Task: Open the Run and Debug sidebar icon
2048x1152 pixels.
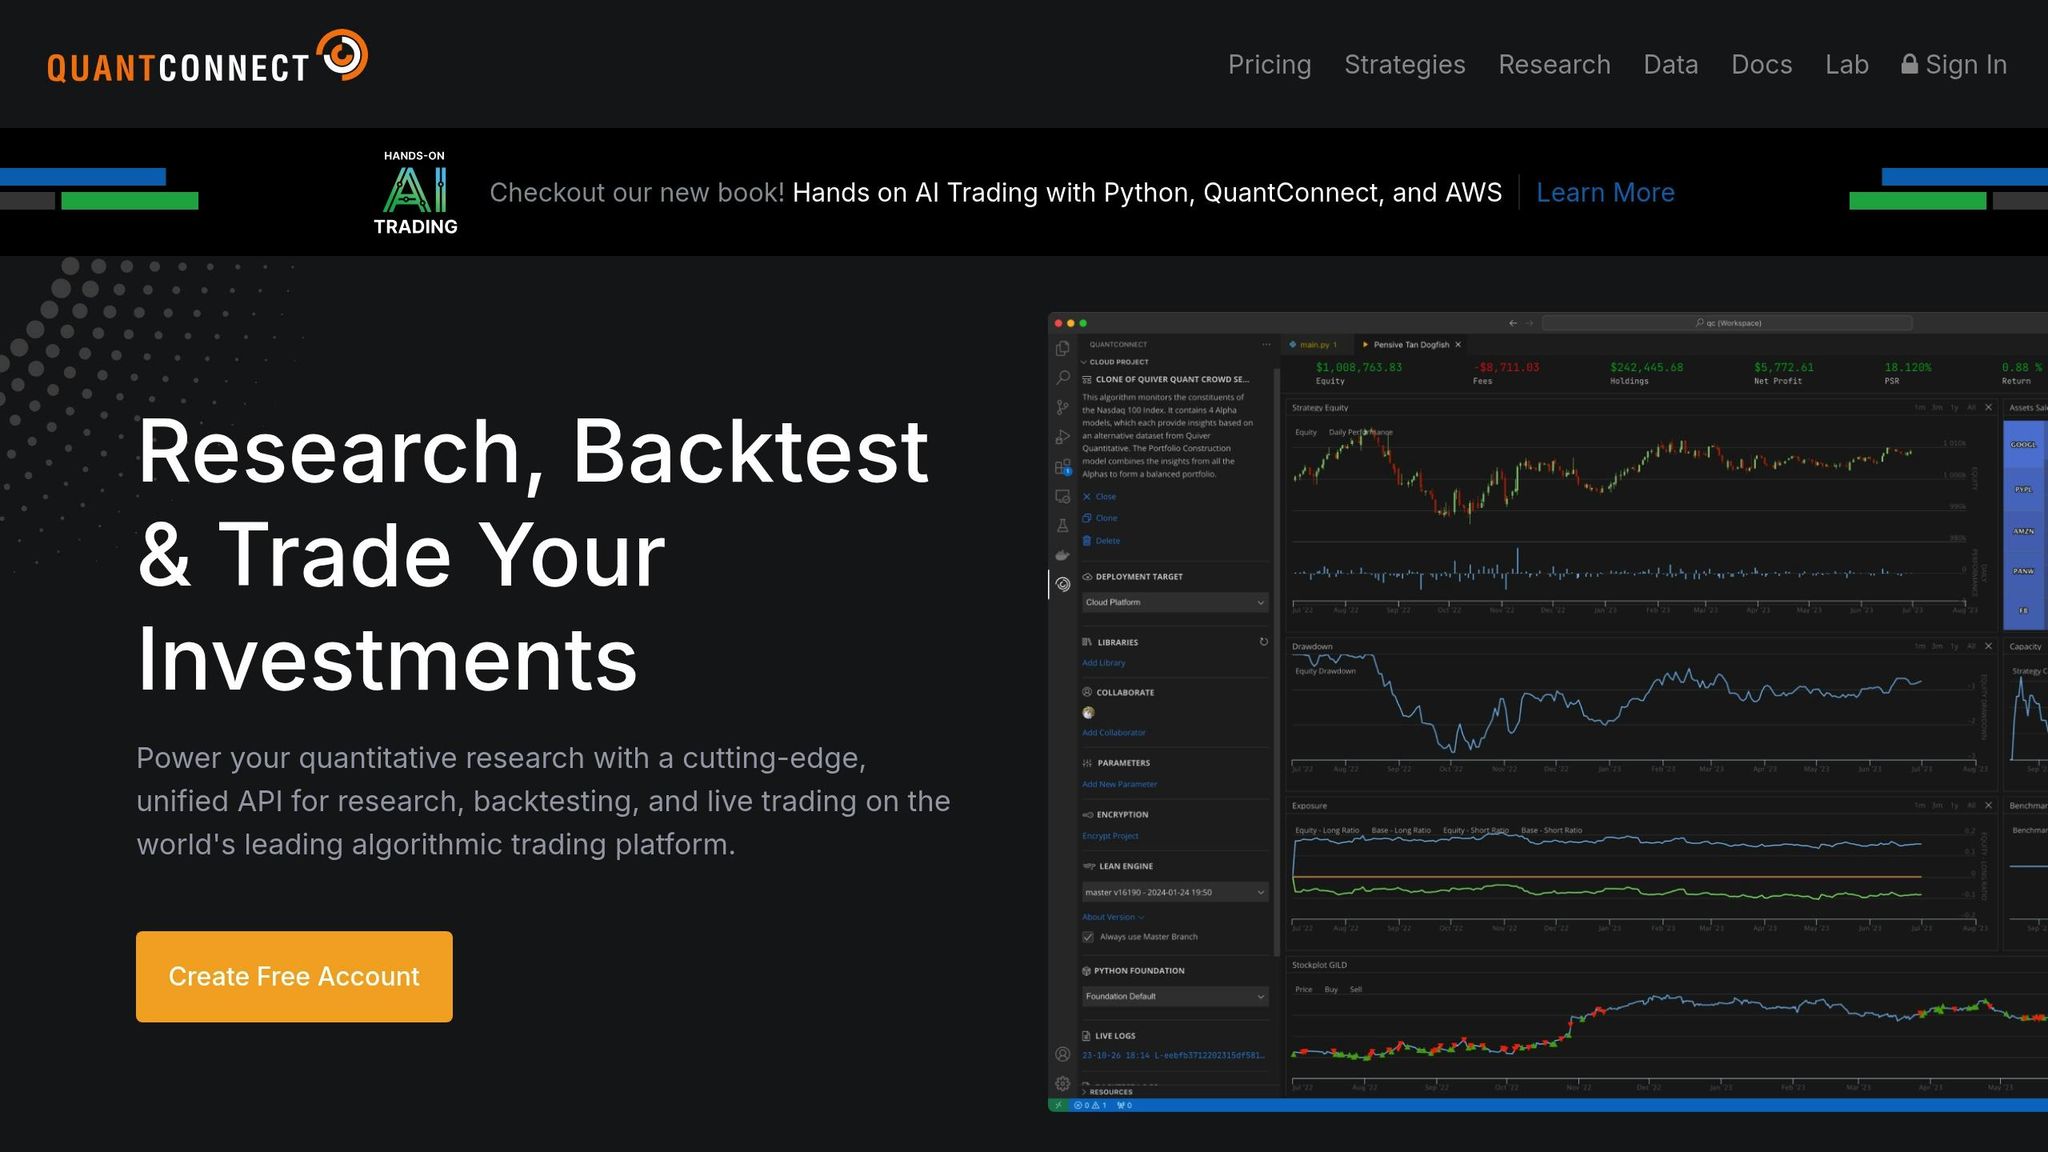Action: click(x=1062, y=437)
